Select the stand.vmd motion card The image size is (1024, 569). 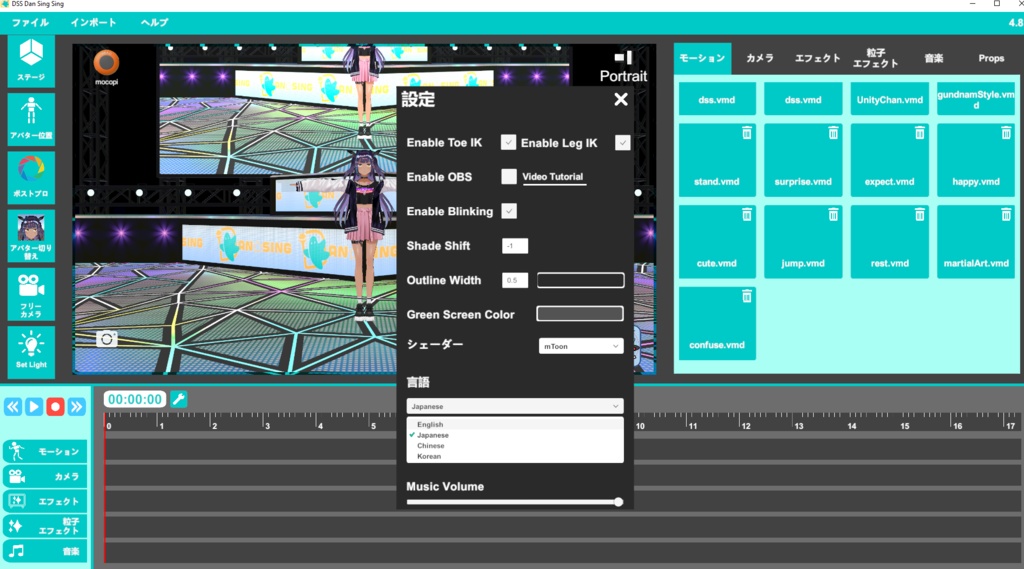717,160
